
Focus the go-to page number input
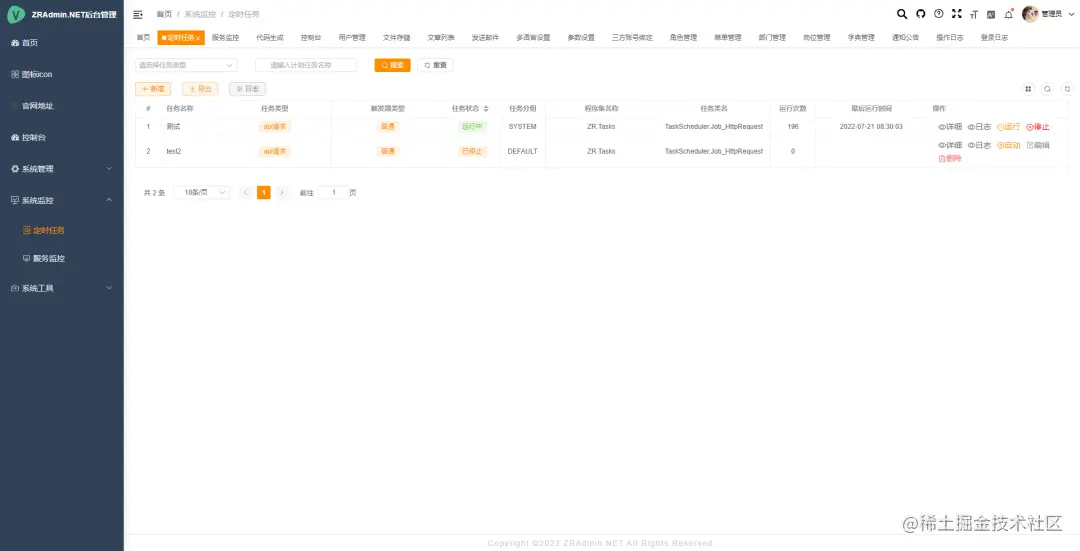(x=333, y=193)
